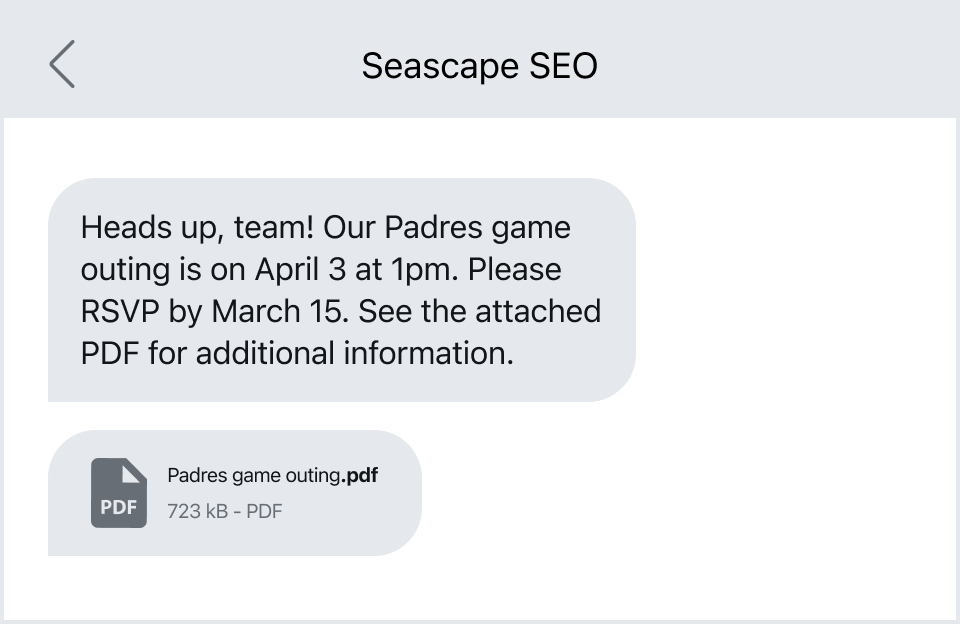
Task: Select the Padres outing message bubble
Action: (341, 290)
